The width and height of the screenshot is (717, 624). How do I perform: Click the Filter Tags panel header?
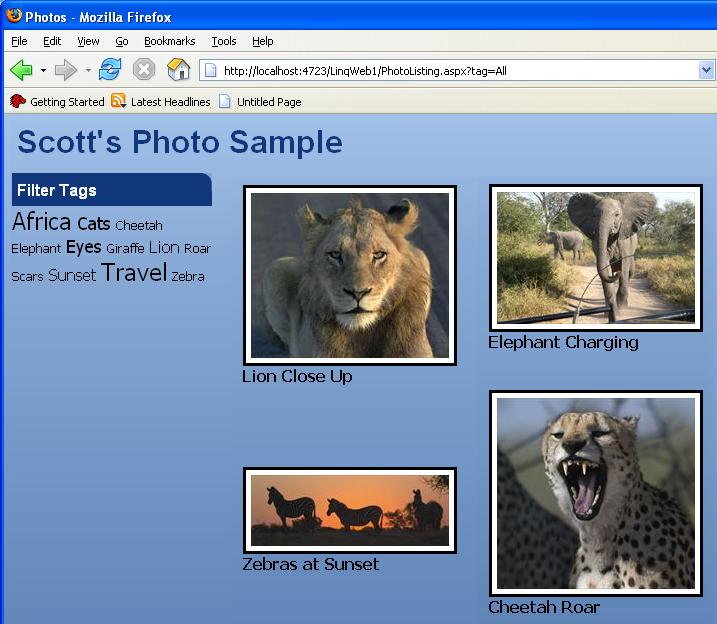pos(112,190)
